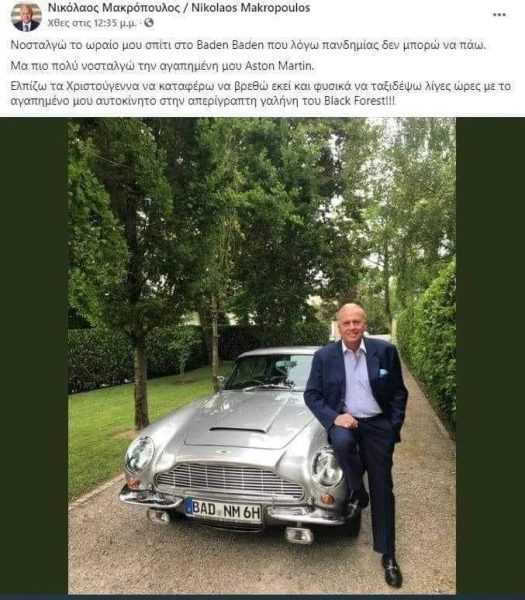Click the dark margin right of the photo
Image resolution: width=525 pixels, height=600 pixels.
pos(490,356)
